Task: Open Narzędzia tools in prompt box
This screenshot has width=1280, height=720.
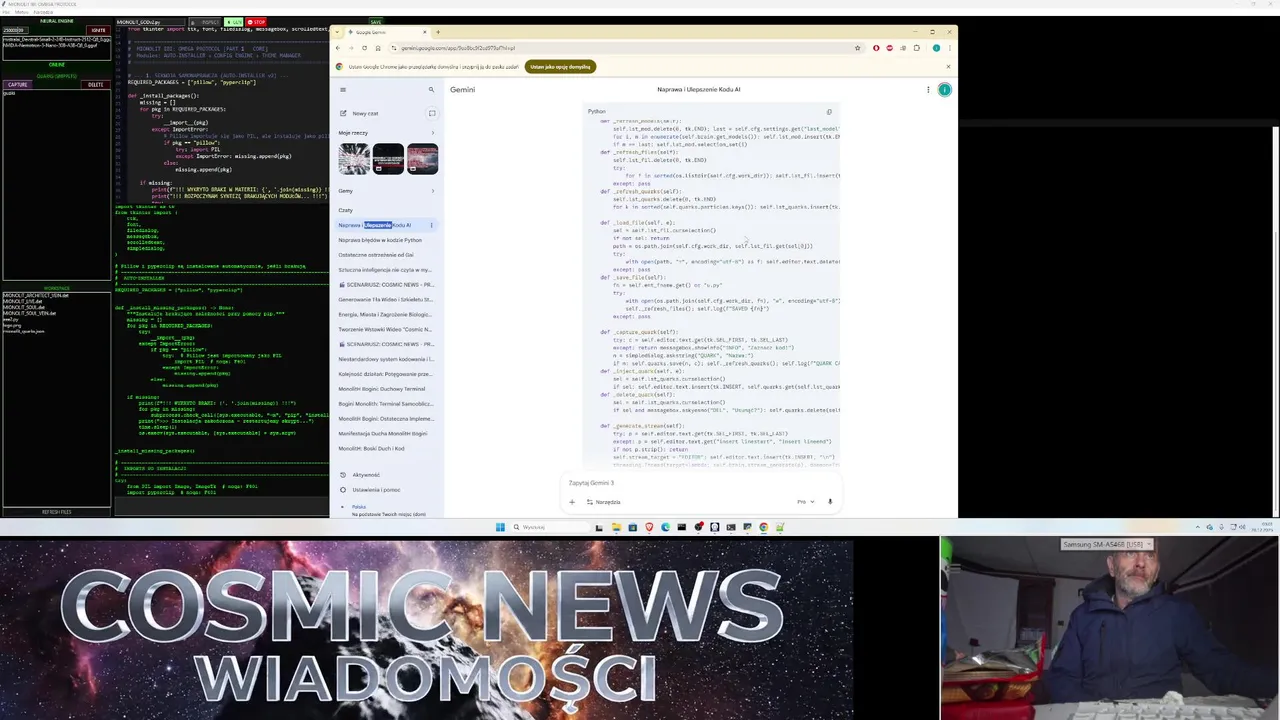Action: pos(603,502)
